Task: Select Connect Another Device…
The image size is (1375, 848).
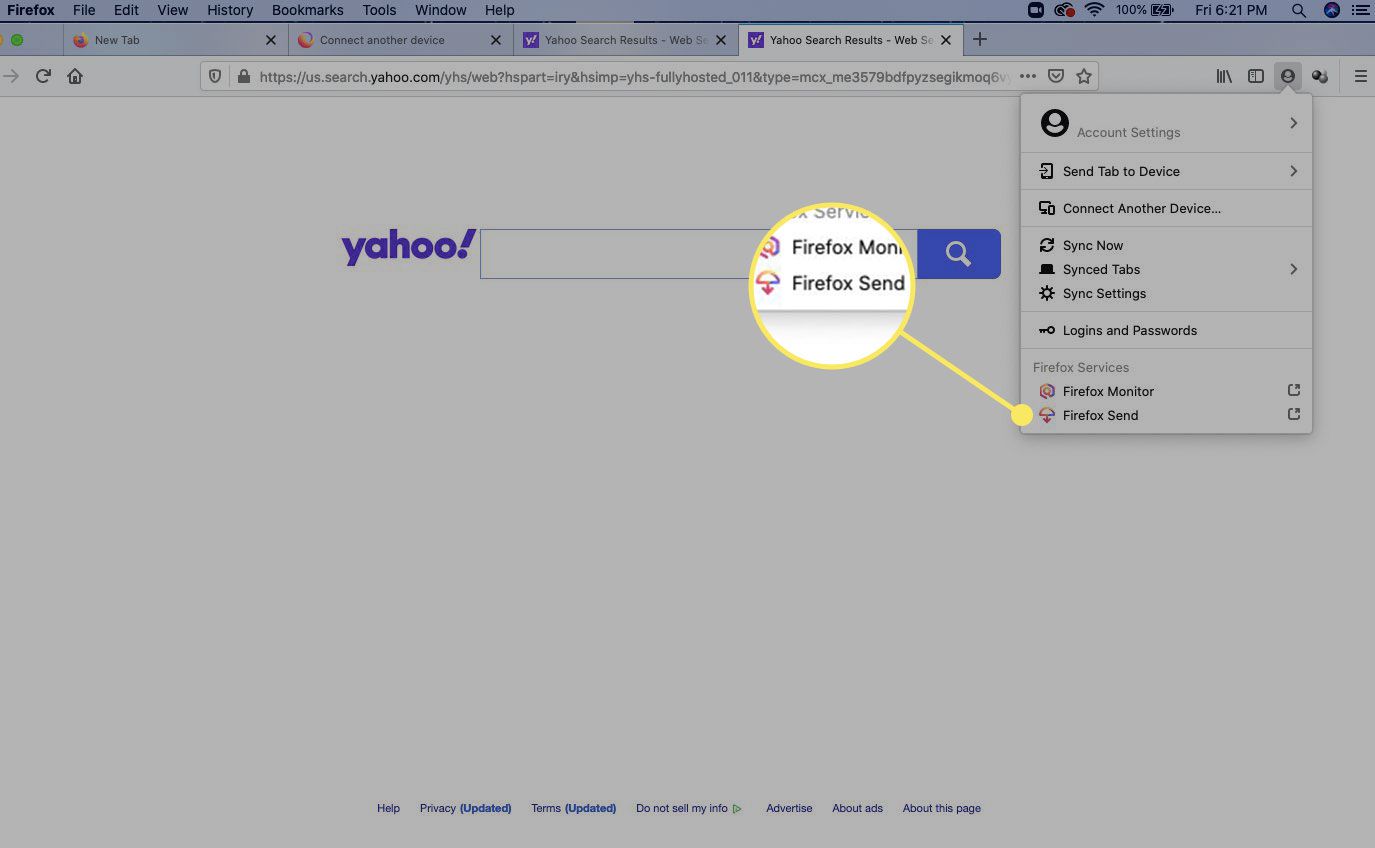Action: 1166,208
